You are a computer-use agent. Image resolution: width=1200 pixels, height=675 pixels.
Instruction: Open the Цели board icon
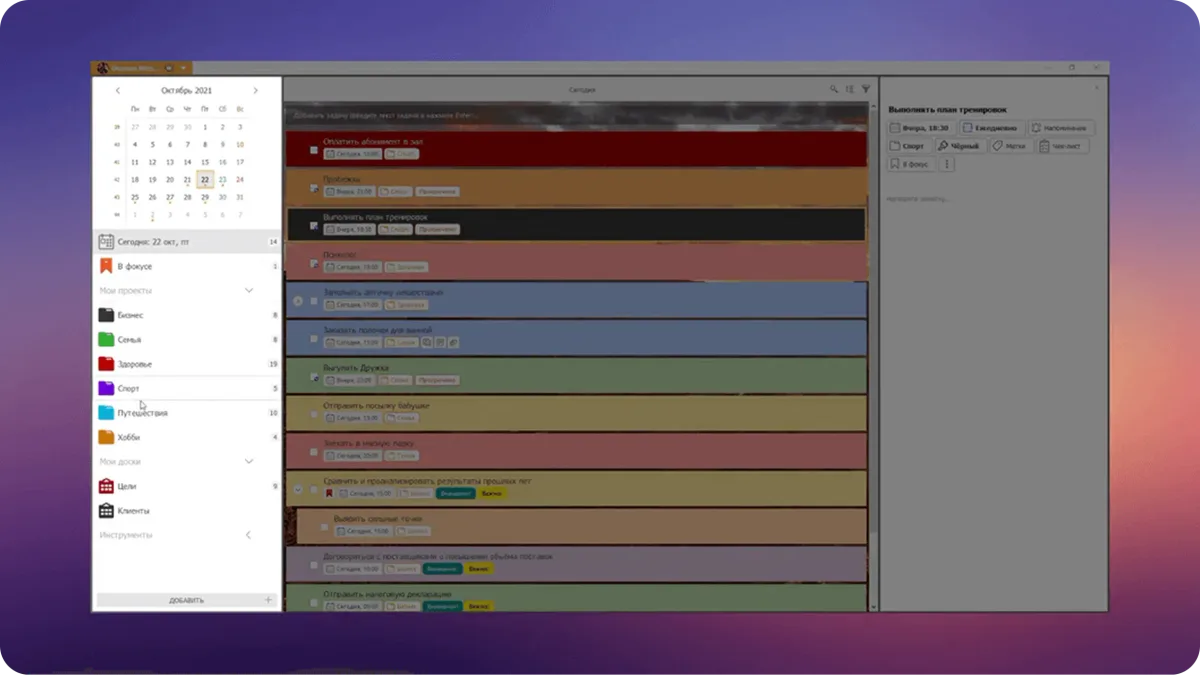106,486
